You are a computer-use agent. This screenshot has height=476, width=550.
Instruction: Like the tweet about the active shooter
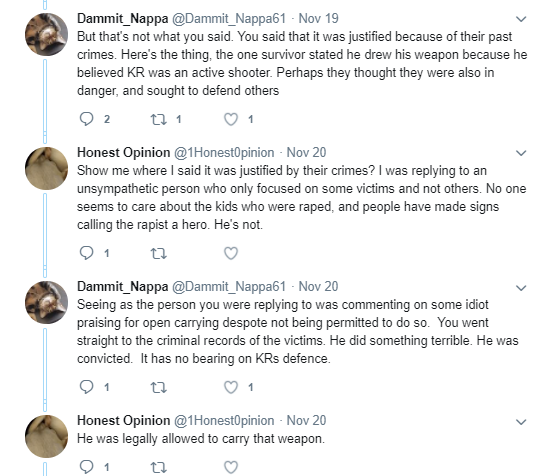(x=231, y=119)
